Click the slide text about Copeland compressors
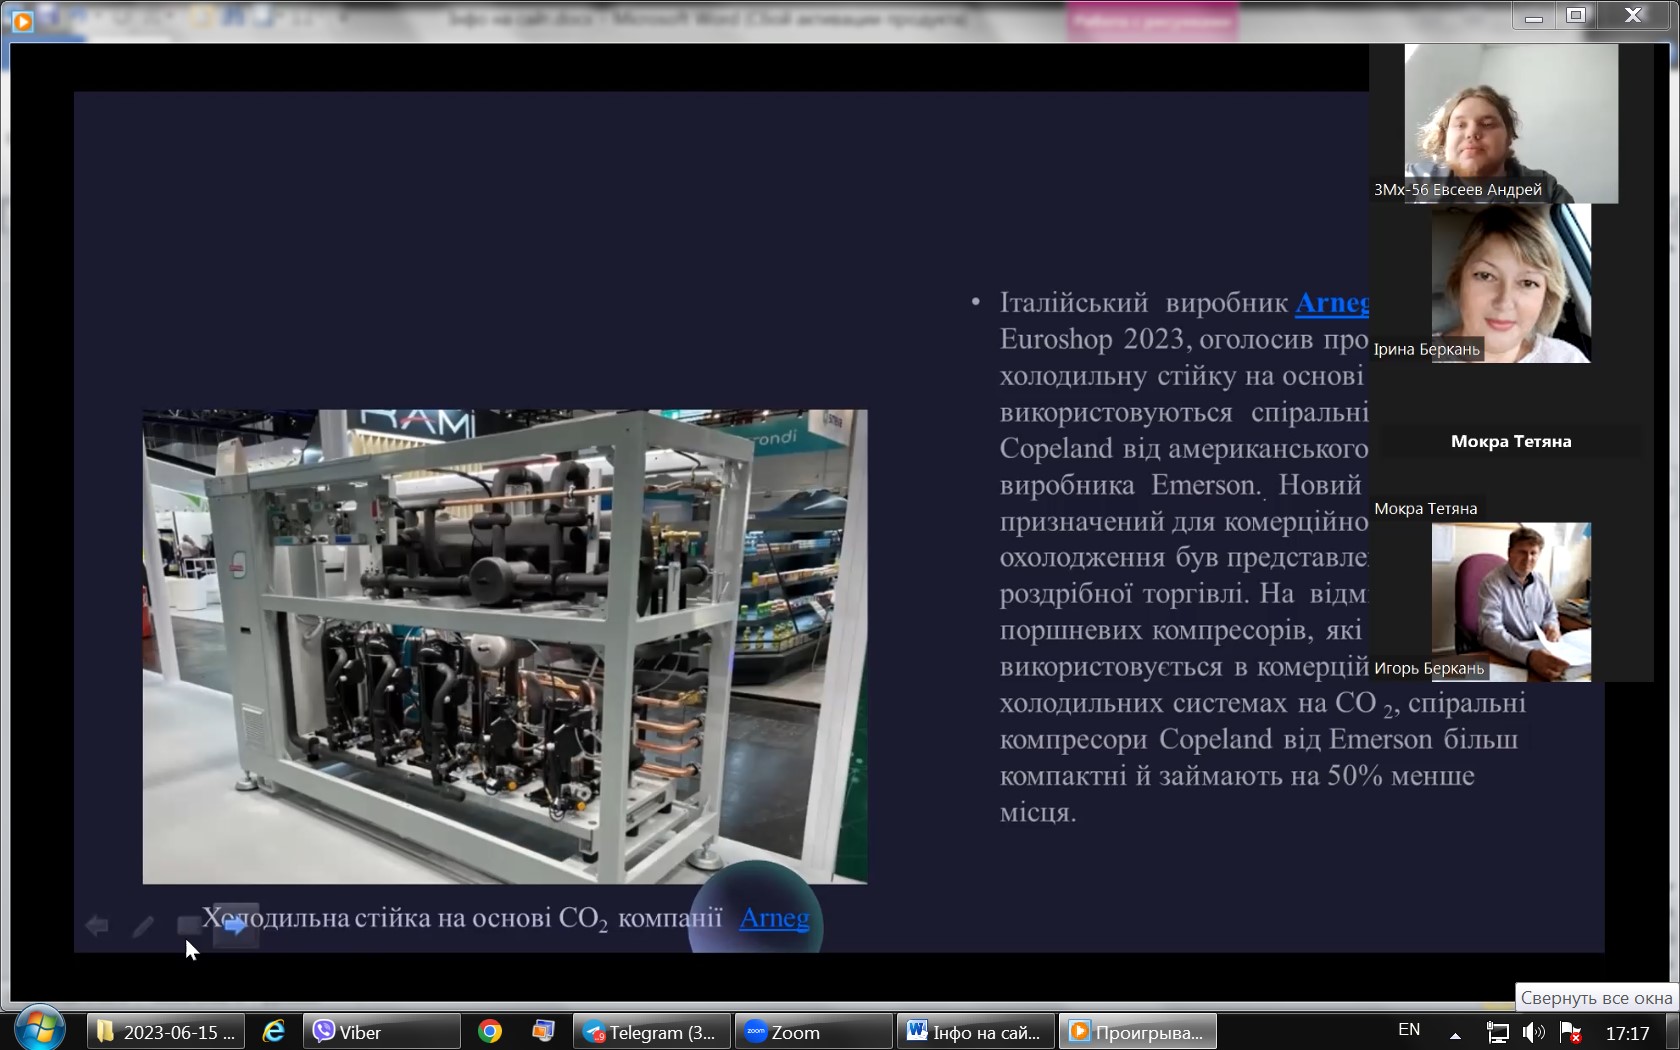 1262,557
